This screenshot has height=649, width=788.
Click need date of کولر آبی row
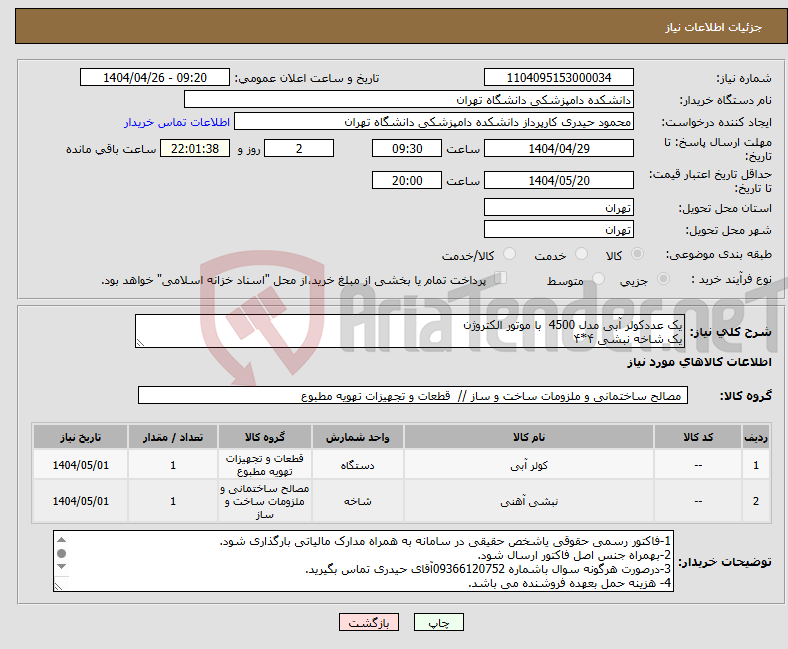coord(80,465)
